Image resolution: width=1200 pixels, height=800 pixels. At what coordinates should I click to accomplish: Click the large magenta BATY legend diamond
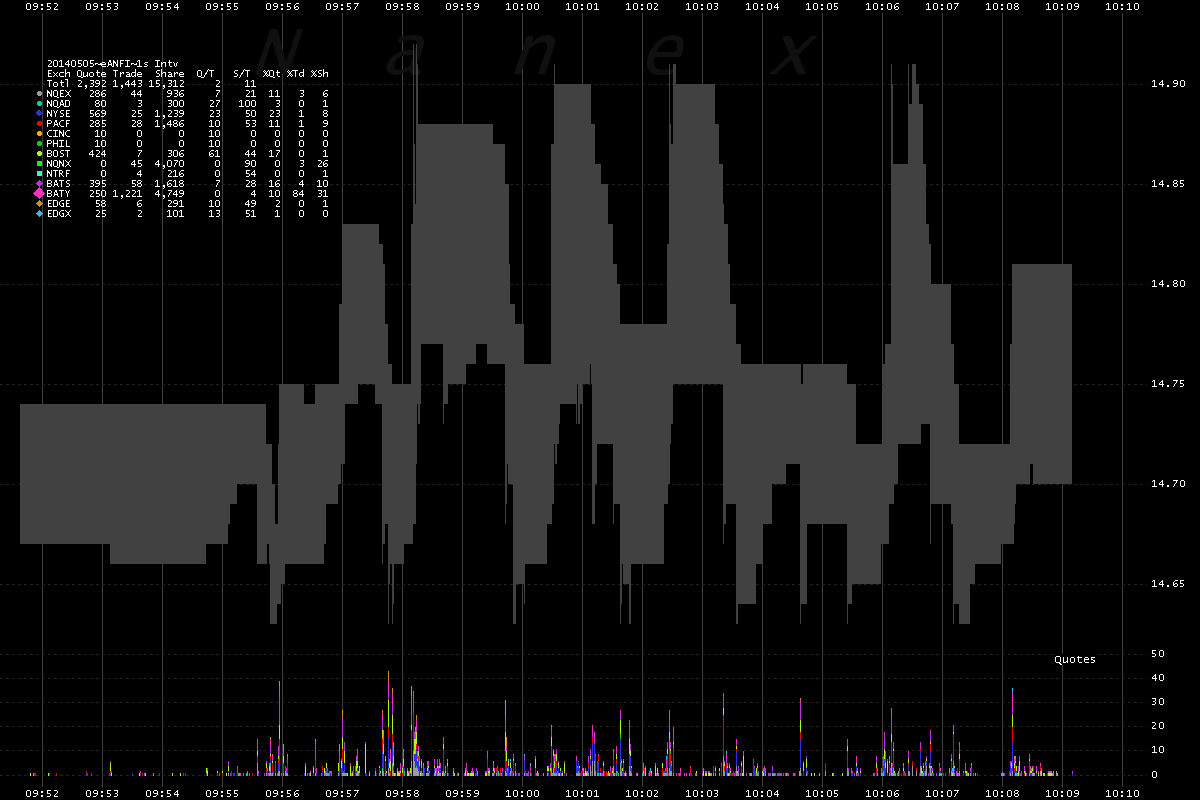pyautogui.click(x=38, y=193)
